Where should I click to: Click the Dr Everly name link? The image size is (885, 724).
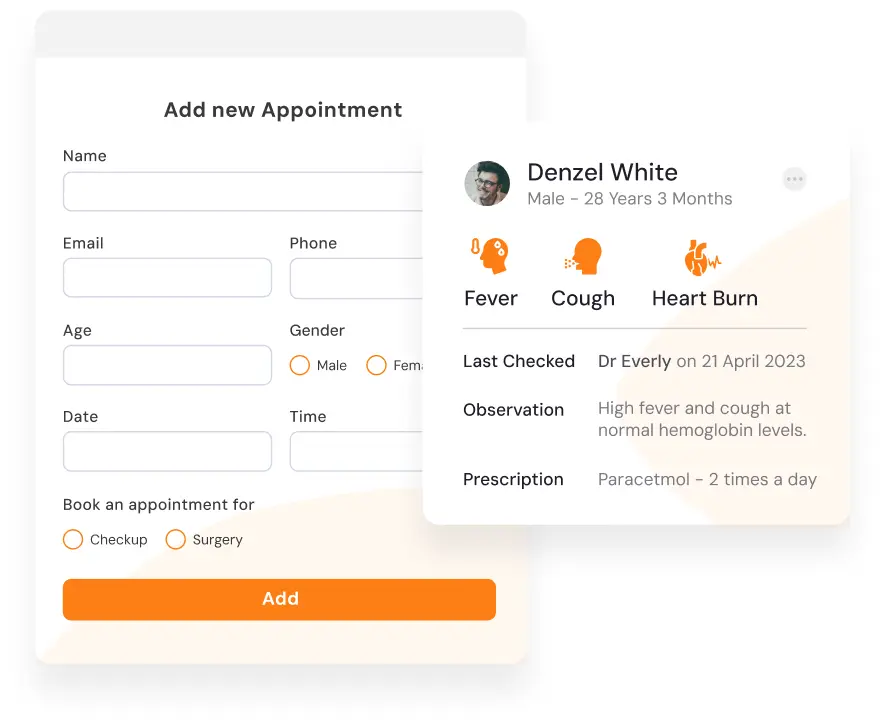point(634,361)
